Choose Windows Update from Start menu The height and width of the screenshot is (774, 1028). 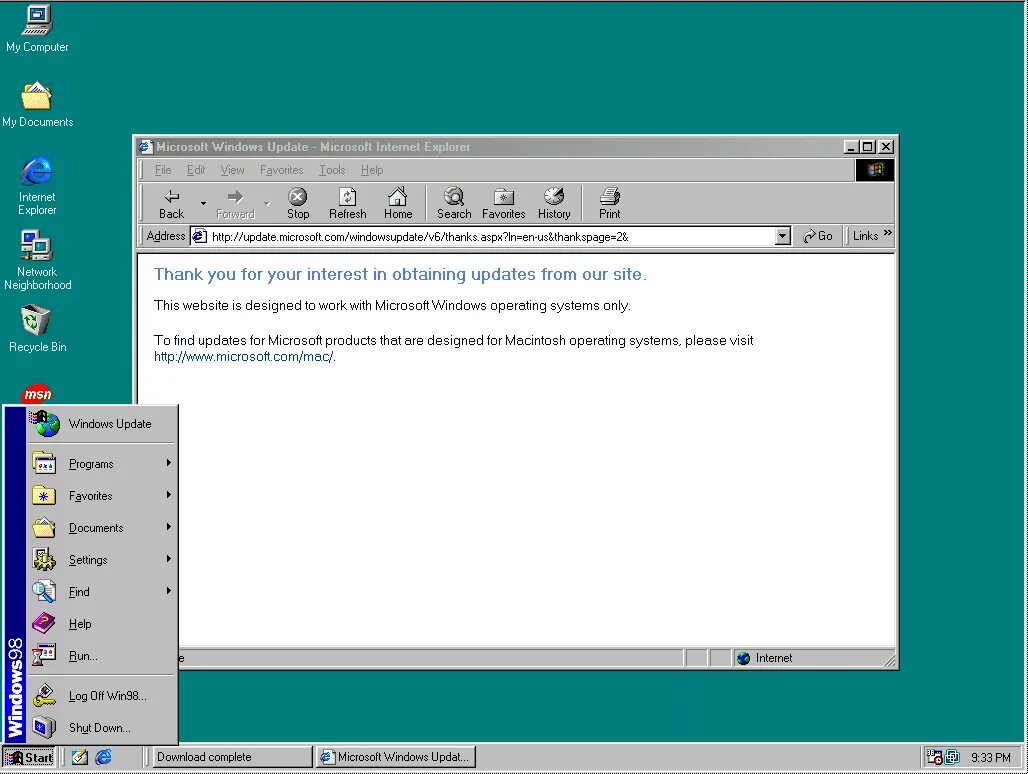click(x=102, y=423)
